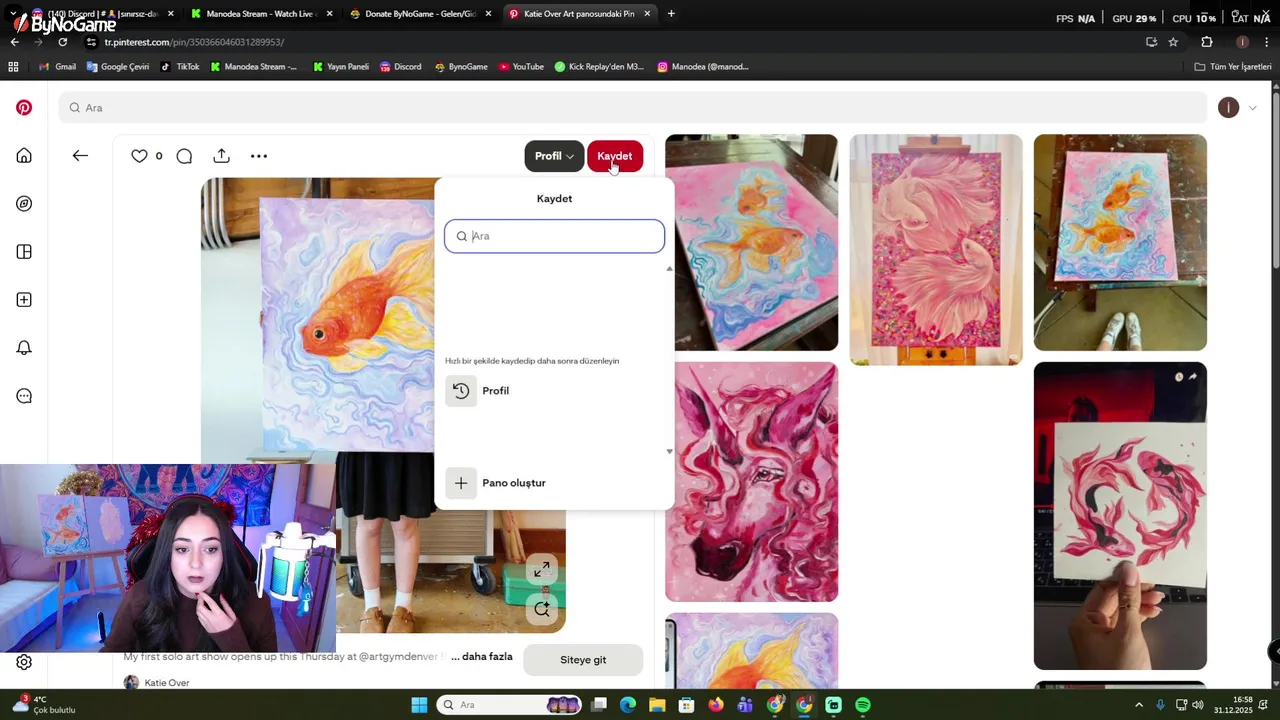Open the red koi fish drawing thumbnail
Viewport: 1280px width, 720px height.
click(1120, 516)
